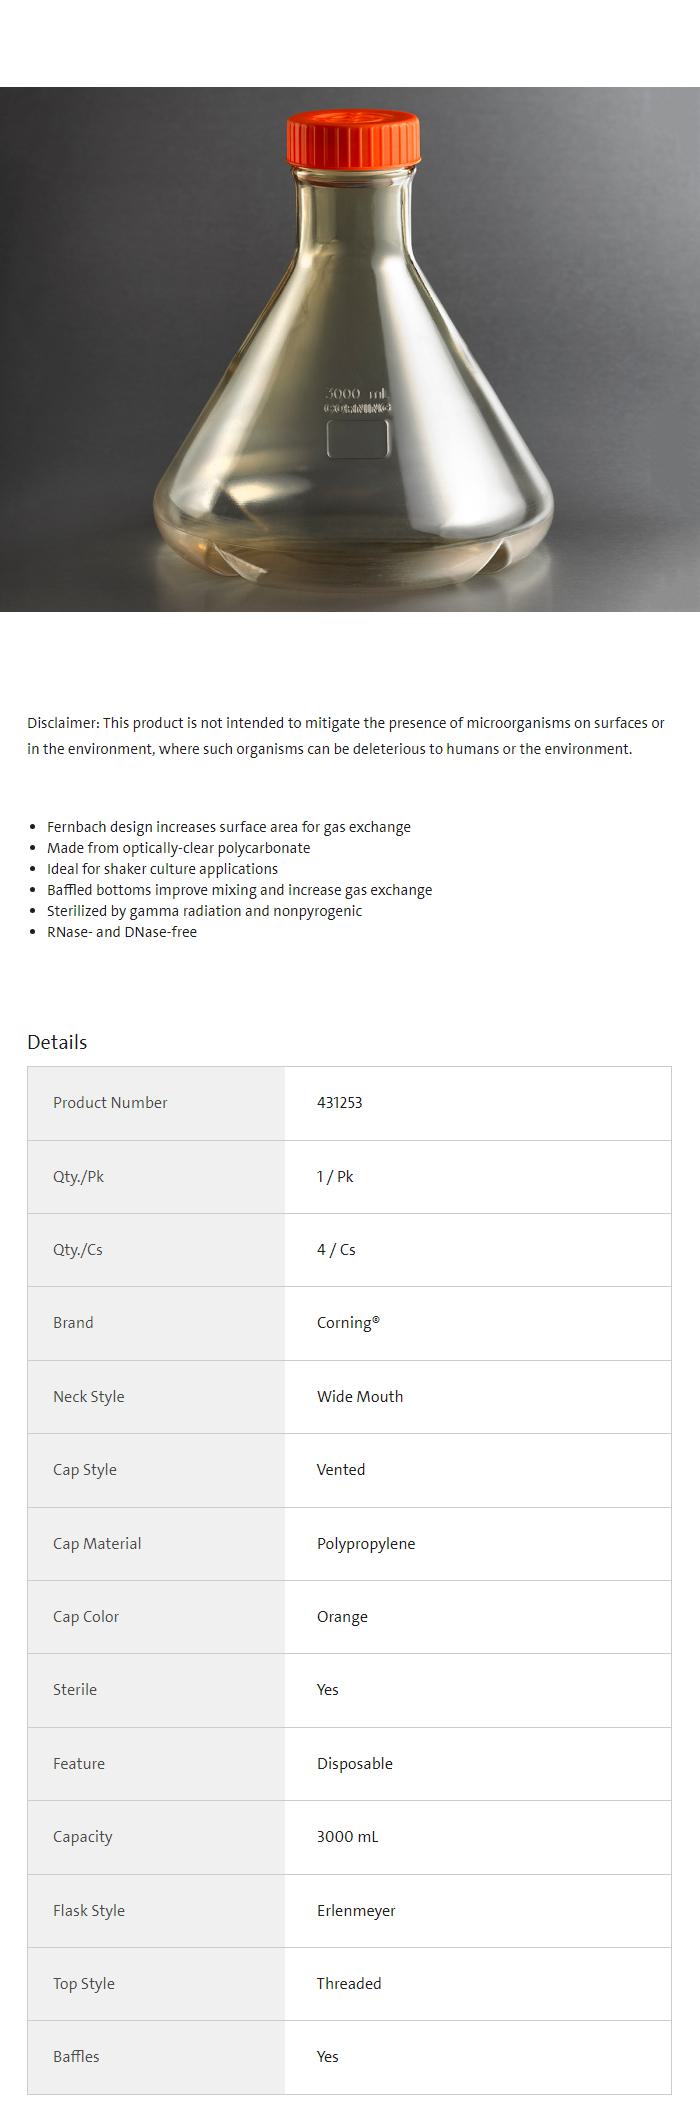Click the Polypropylene cap material value
The width and height of the screenshot is (700, 2115).
366,1544
